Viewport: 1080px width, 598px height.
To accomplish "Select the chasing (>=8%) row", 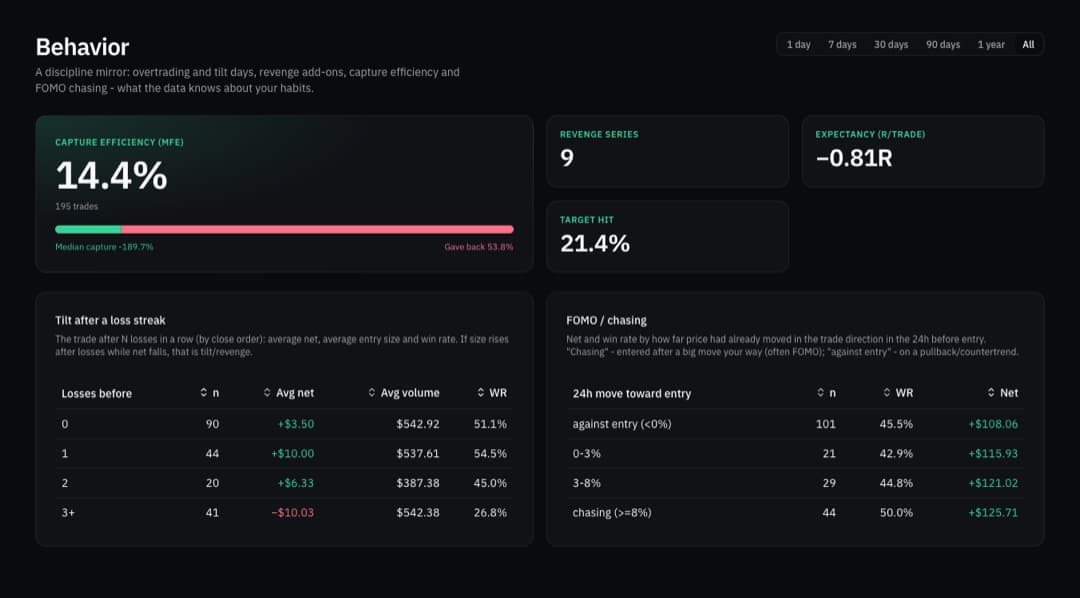I will (795, 513).
